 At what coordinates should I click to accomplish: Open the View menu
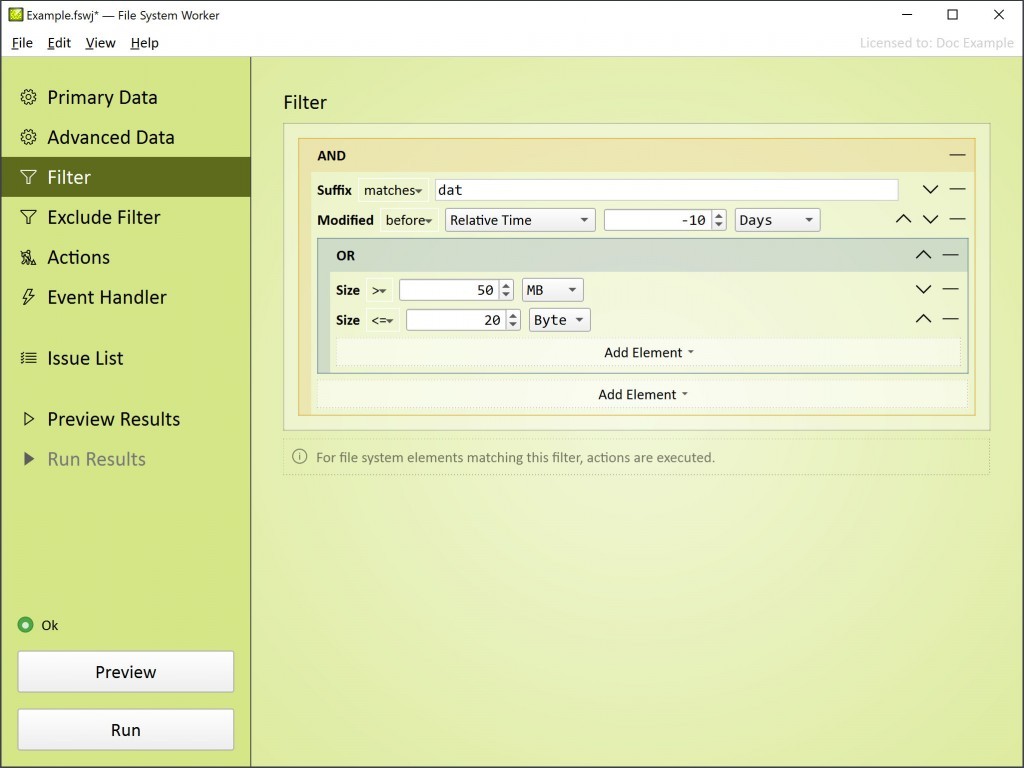100,43
